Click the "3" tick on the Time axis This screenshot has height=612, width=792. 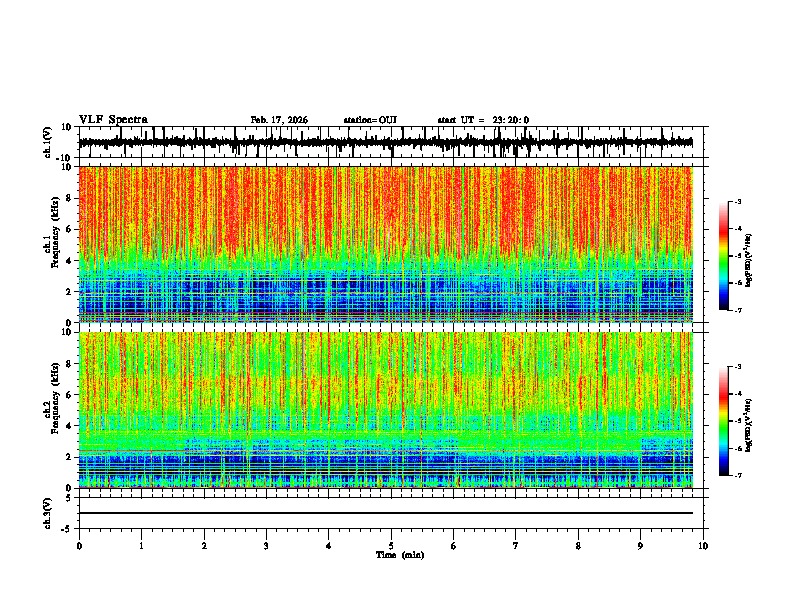(266, 546)
